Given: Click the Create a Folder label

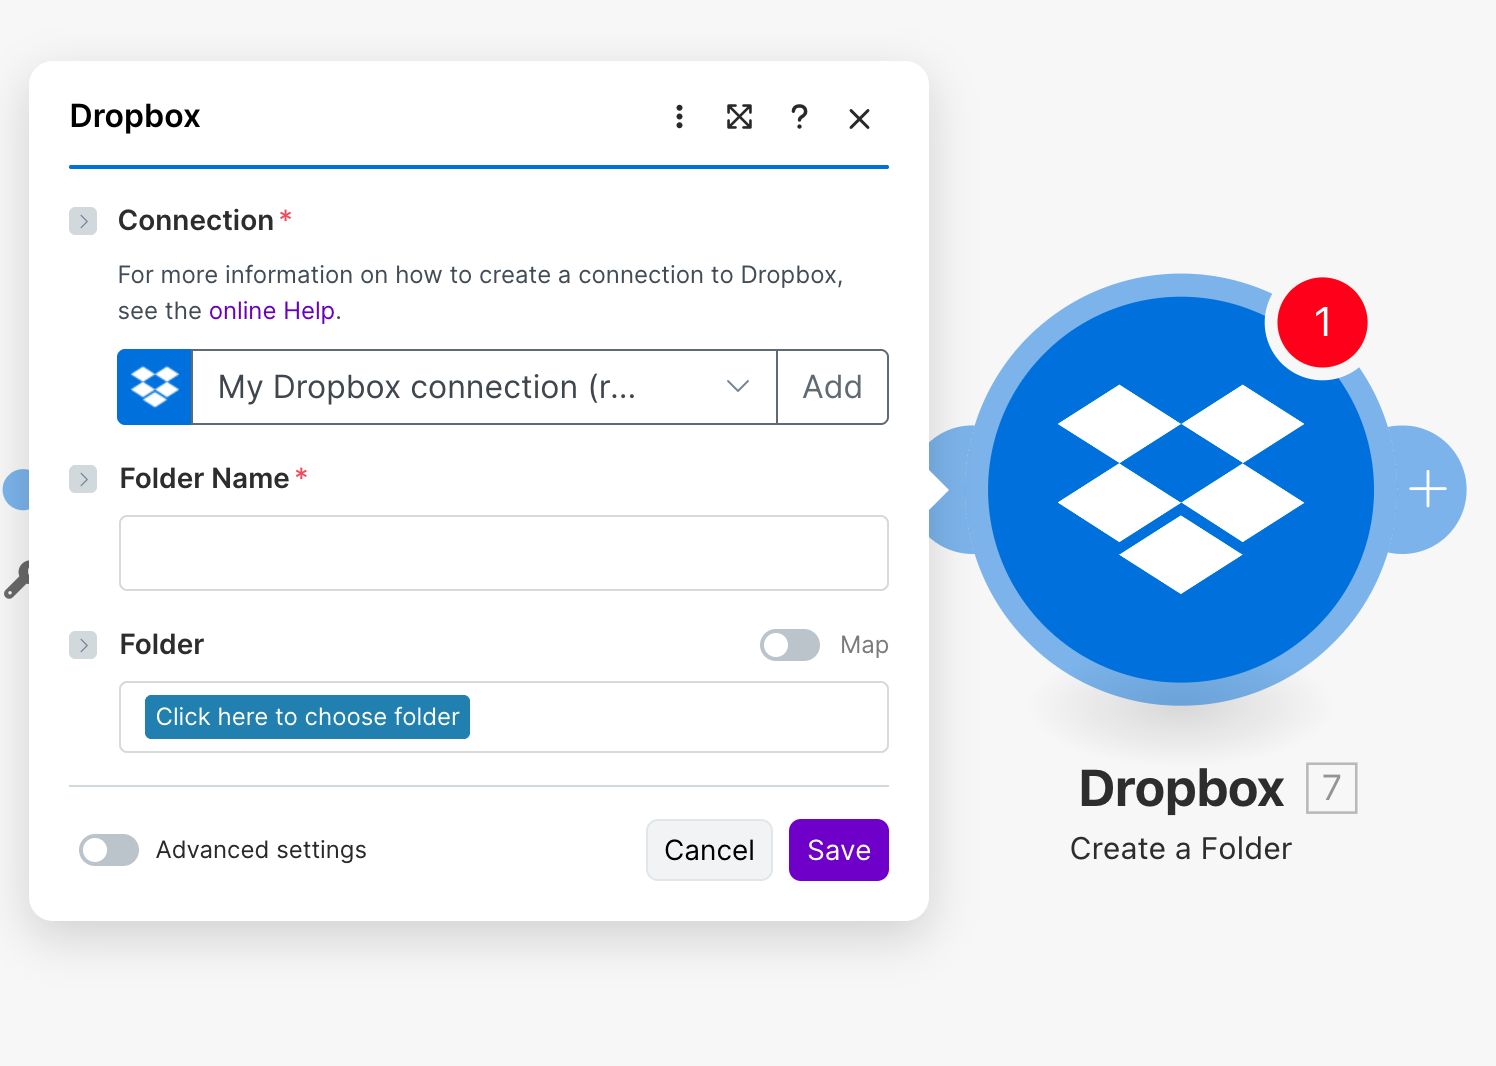Looking at the screenshot, I should [x=1181, y=849].
